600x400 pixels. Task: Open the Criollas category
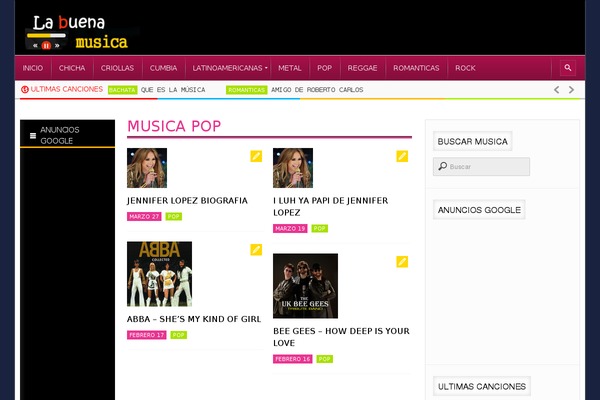(117, 68)
